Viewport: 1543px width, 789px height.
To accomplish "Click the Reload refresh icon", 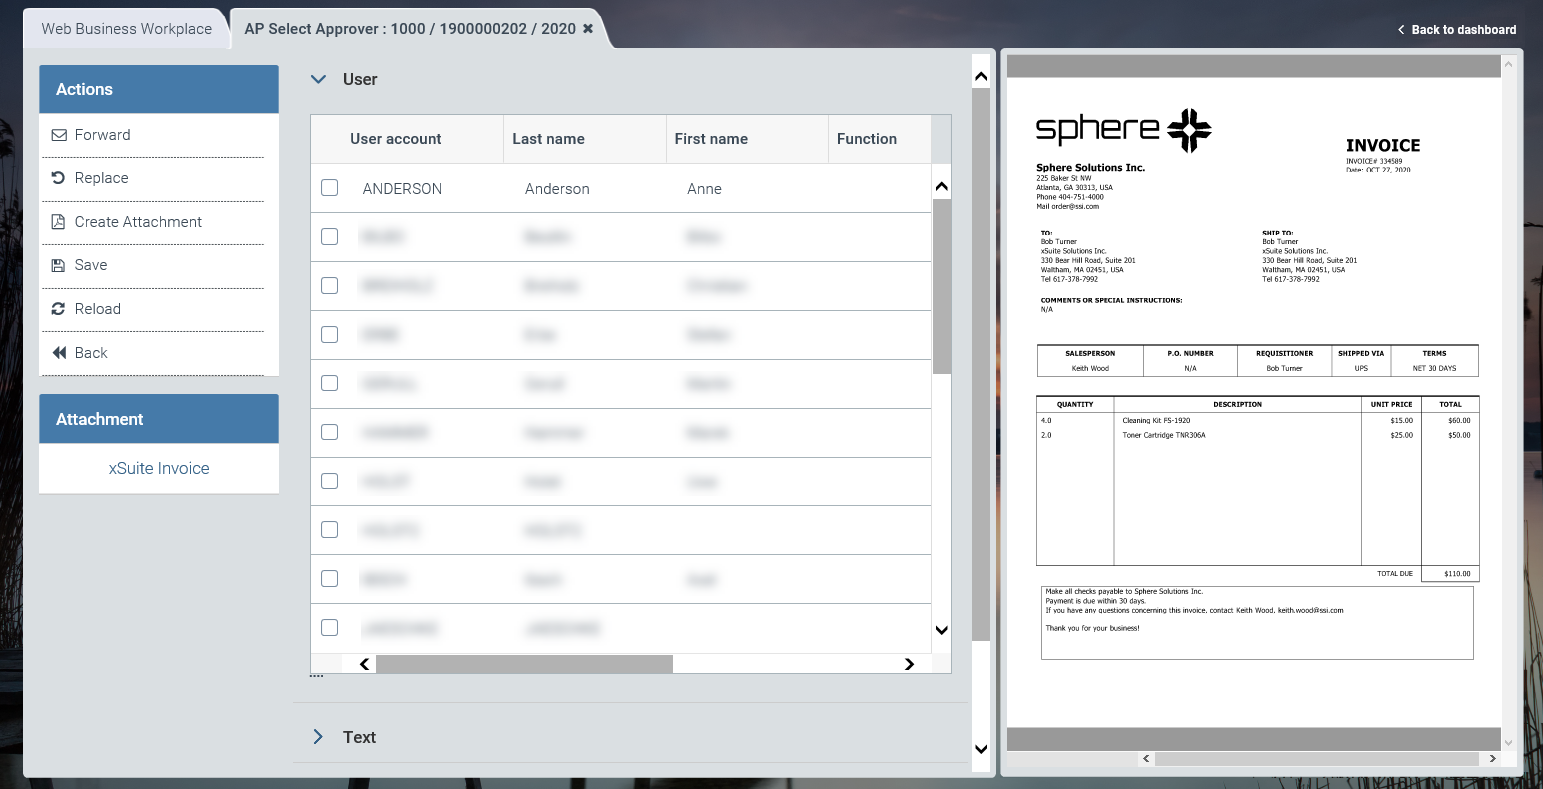I will (x=59, y=309).
